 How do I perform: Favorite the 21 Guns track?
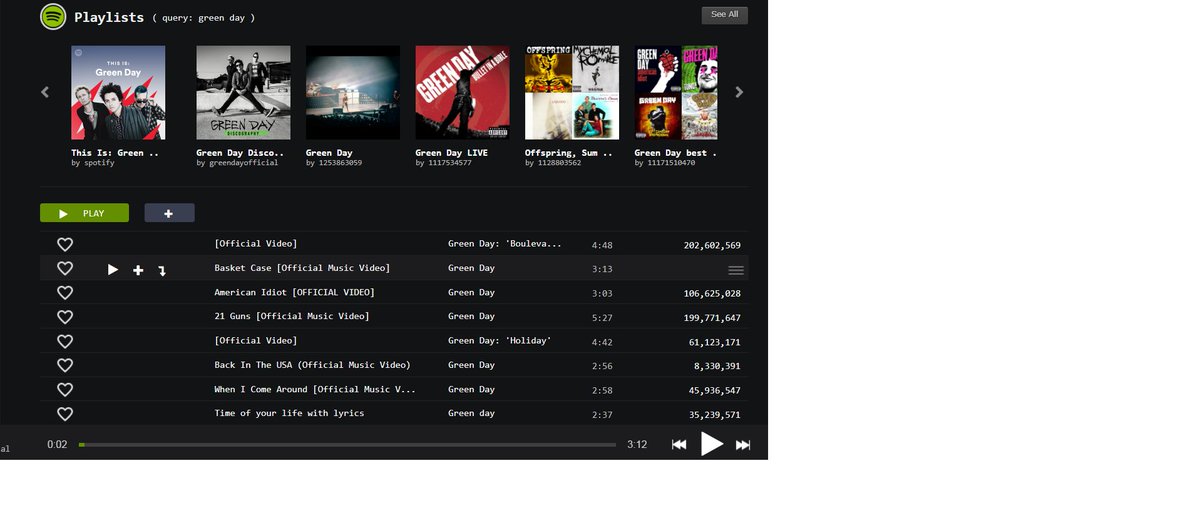[65, 316]
